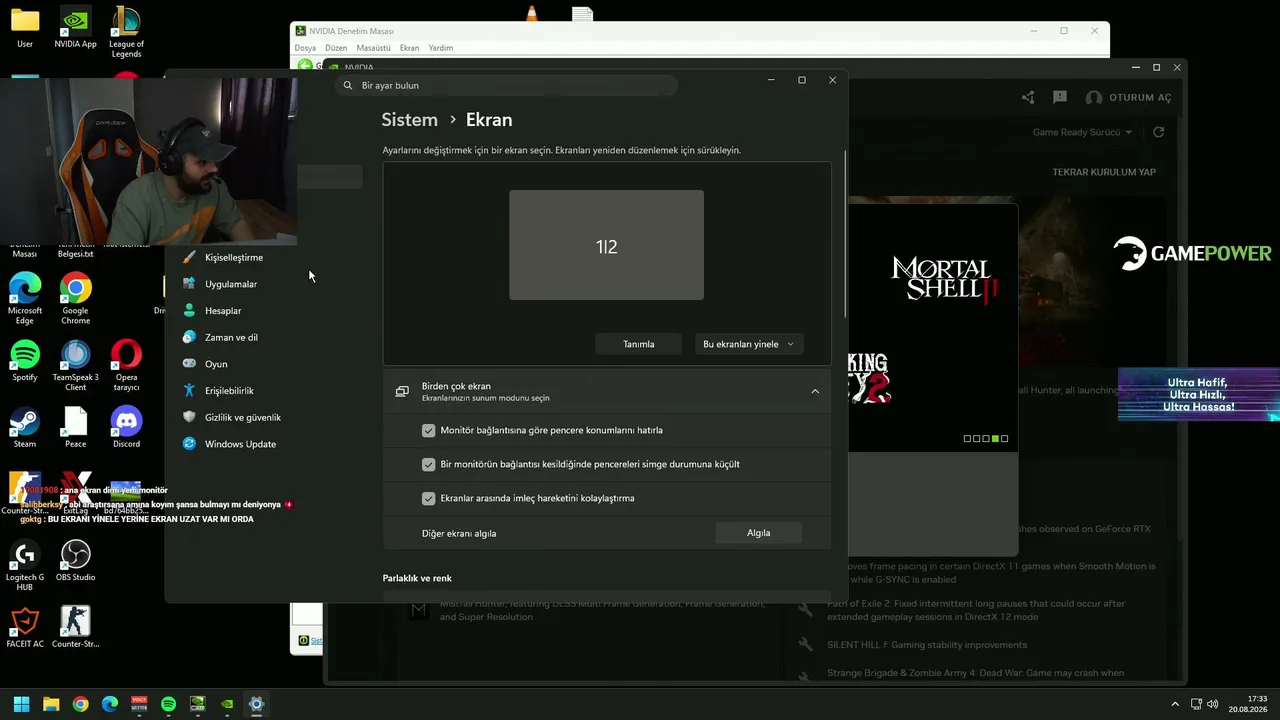The height and width of the screenshot is (720, 1280).
Task: Open Hesaplar settings category
Action: tap(223, 311)
